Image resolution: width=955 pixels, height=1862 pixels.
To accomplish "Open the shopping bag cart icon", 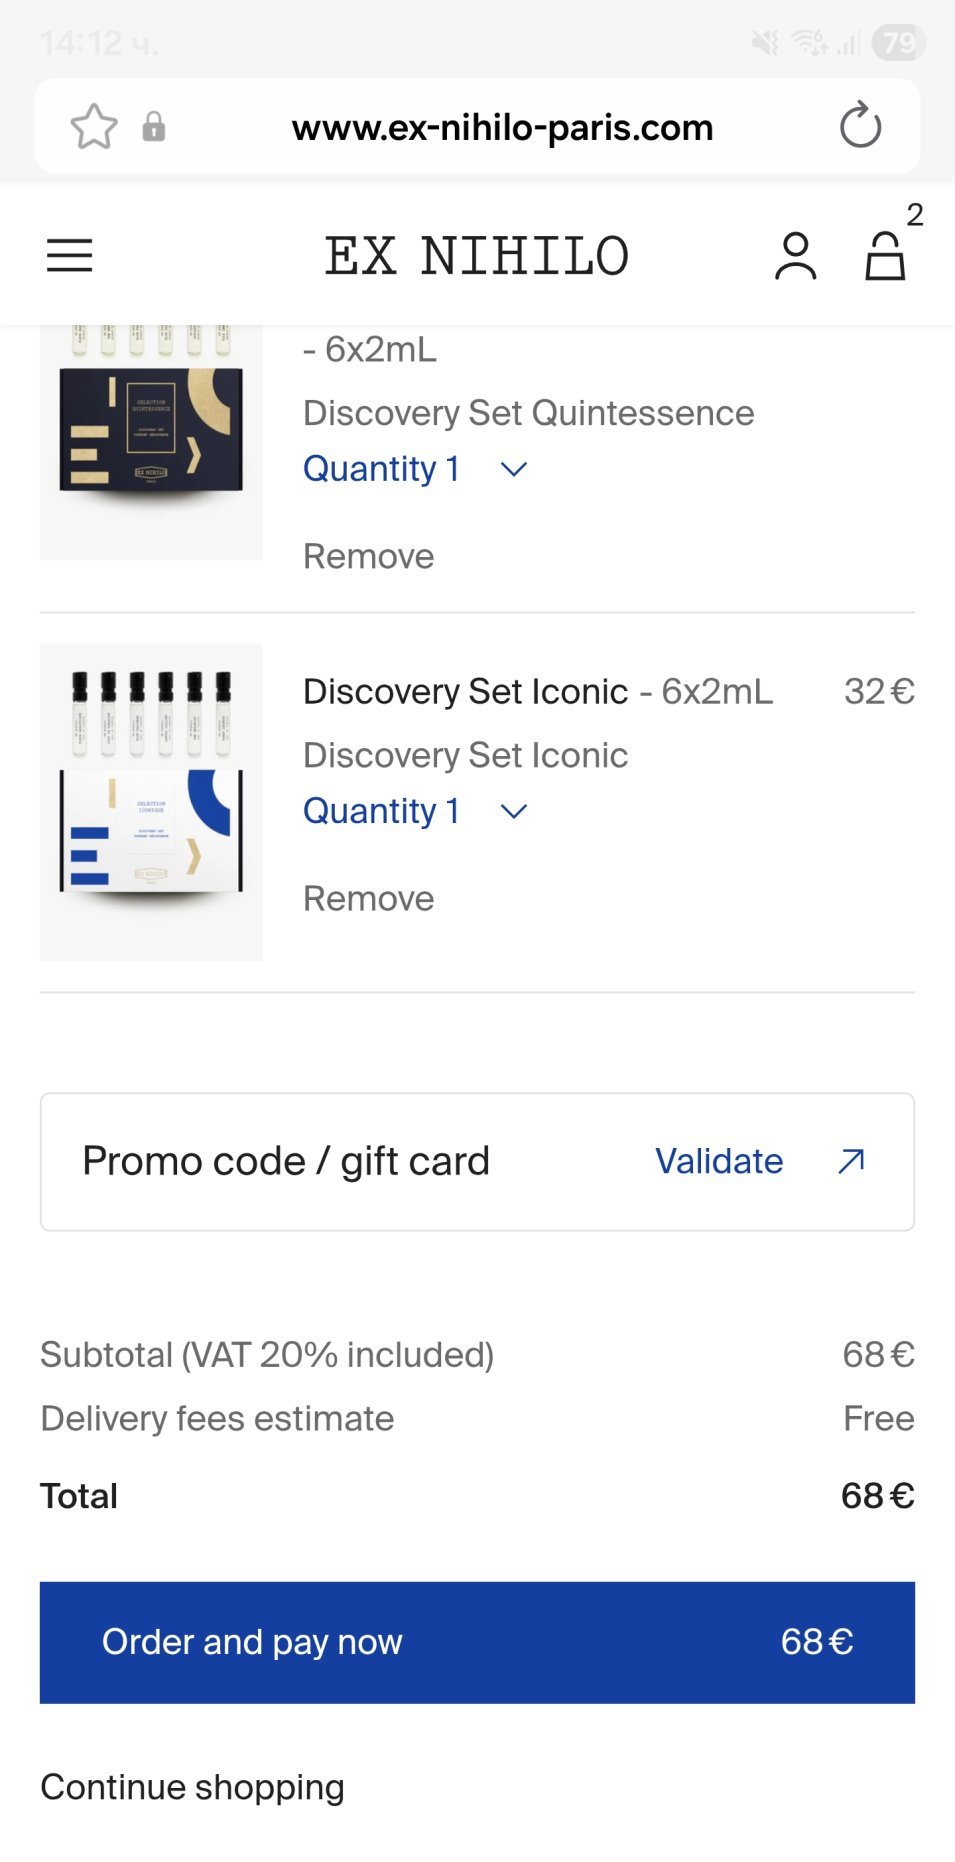I will pyautogui.click(x=886, y=256).
